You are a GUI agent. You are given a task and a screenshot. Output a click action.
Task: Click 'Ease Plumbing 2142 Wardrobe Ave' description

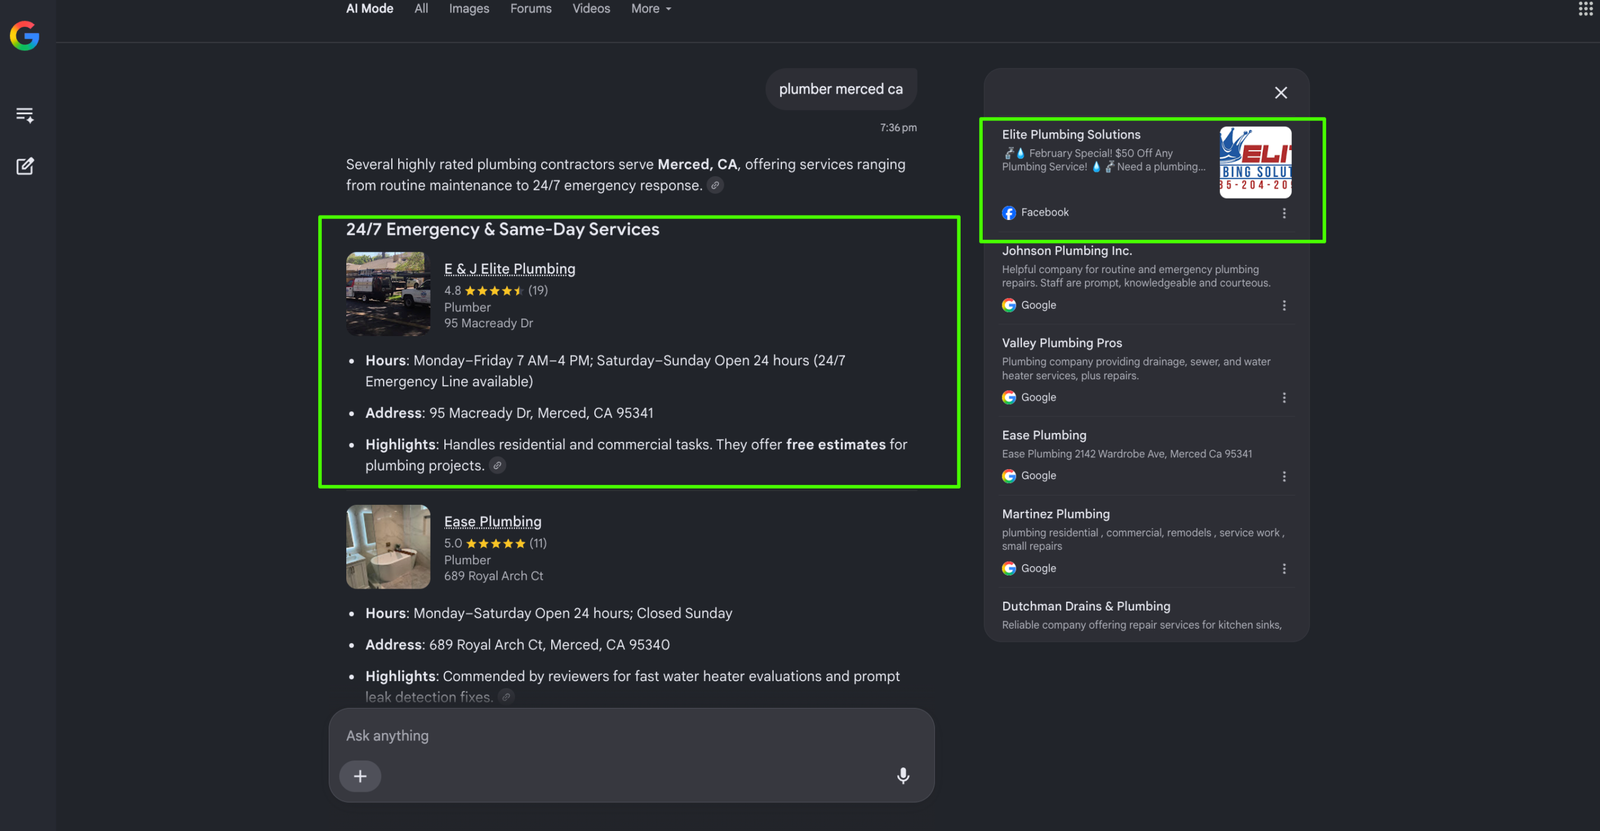(x=1127, y=454)
